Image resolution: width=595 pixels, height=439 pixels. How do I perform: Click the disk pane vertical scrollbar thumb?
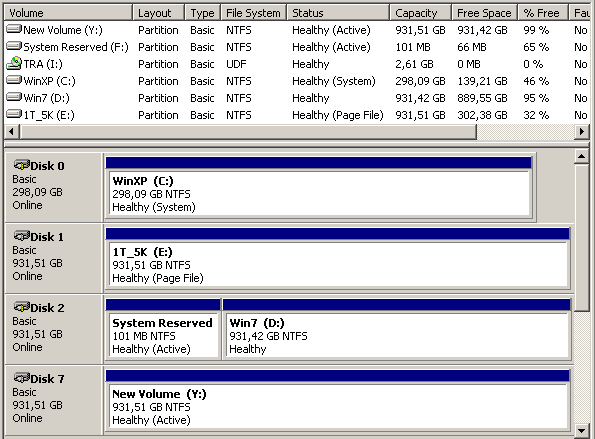pos(582,238)
